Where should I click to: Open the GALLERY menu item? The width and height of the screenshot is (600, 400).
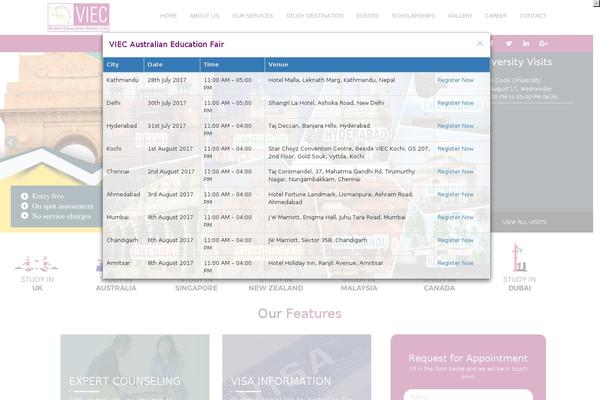[460, 16]
